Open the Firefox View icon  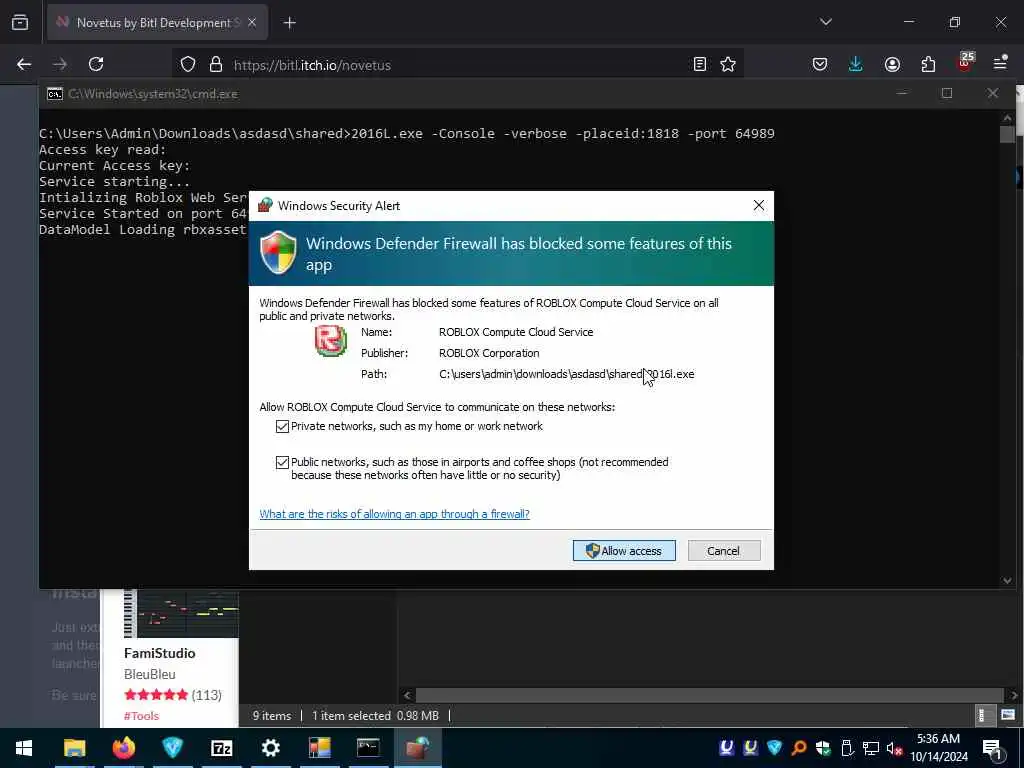[x=20, y=23]
